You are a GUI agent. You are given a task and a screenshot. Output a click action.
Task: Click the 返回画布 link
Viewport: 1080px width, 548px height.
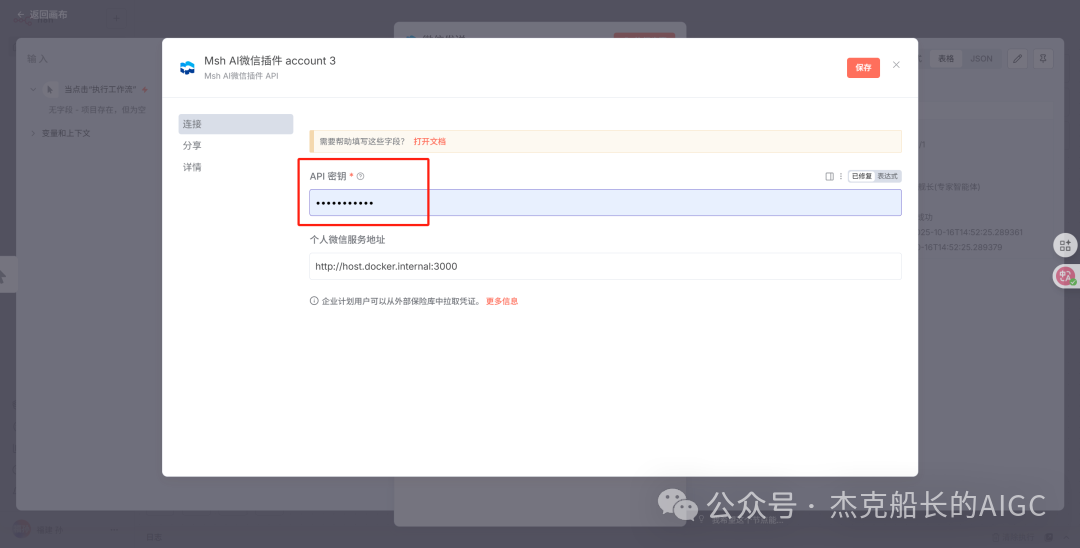pyautogui.click(x=48, y=14)
